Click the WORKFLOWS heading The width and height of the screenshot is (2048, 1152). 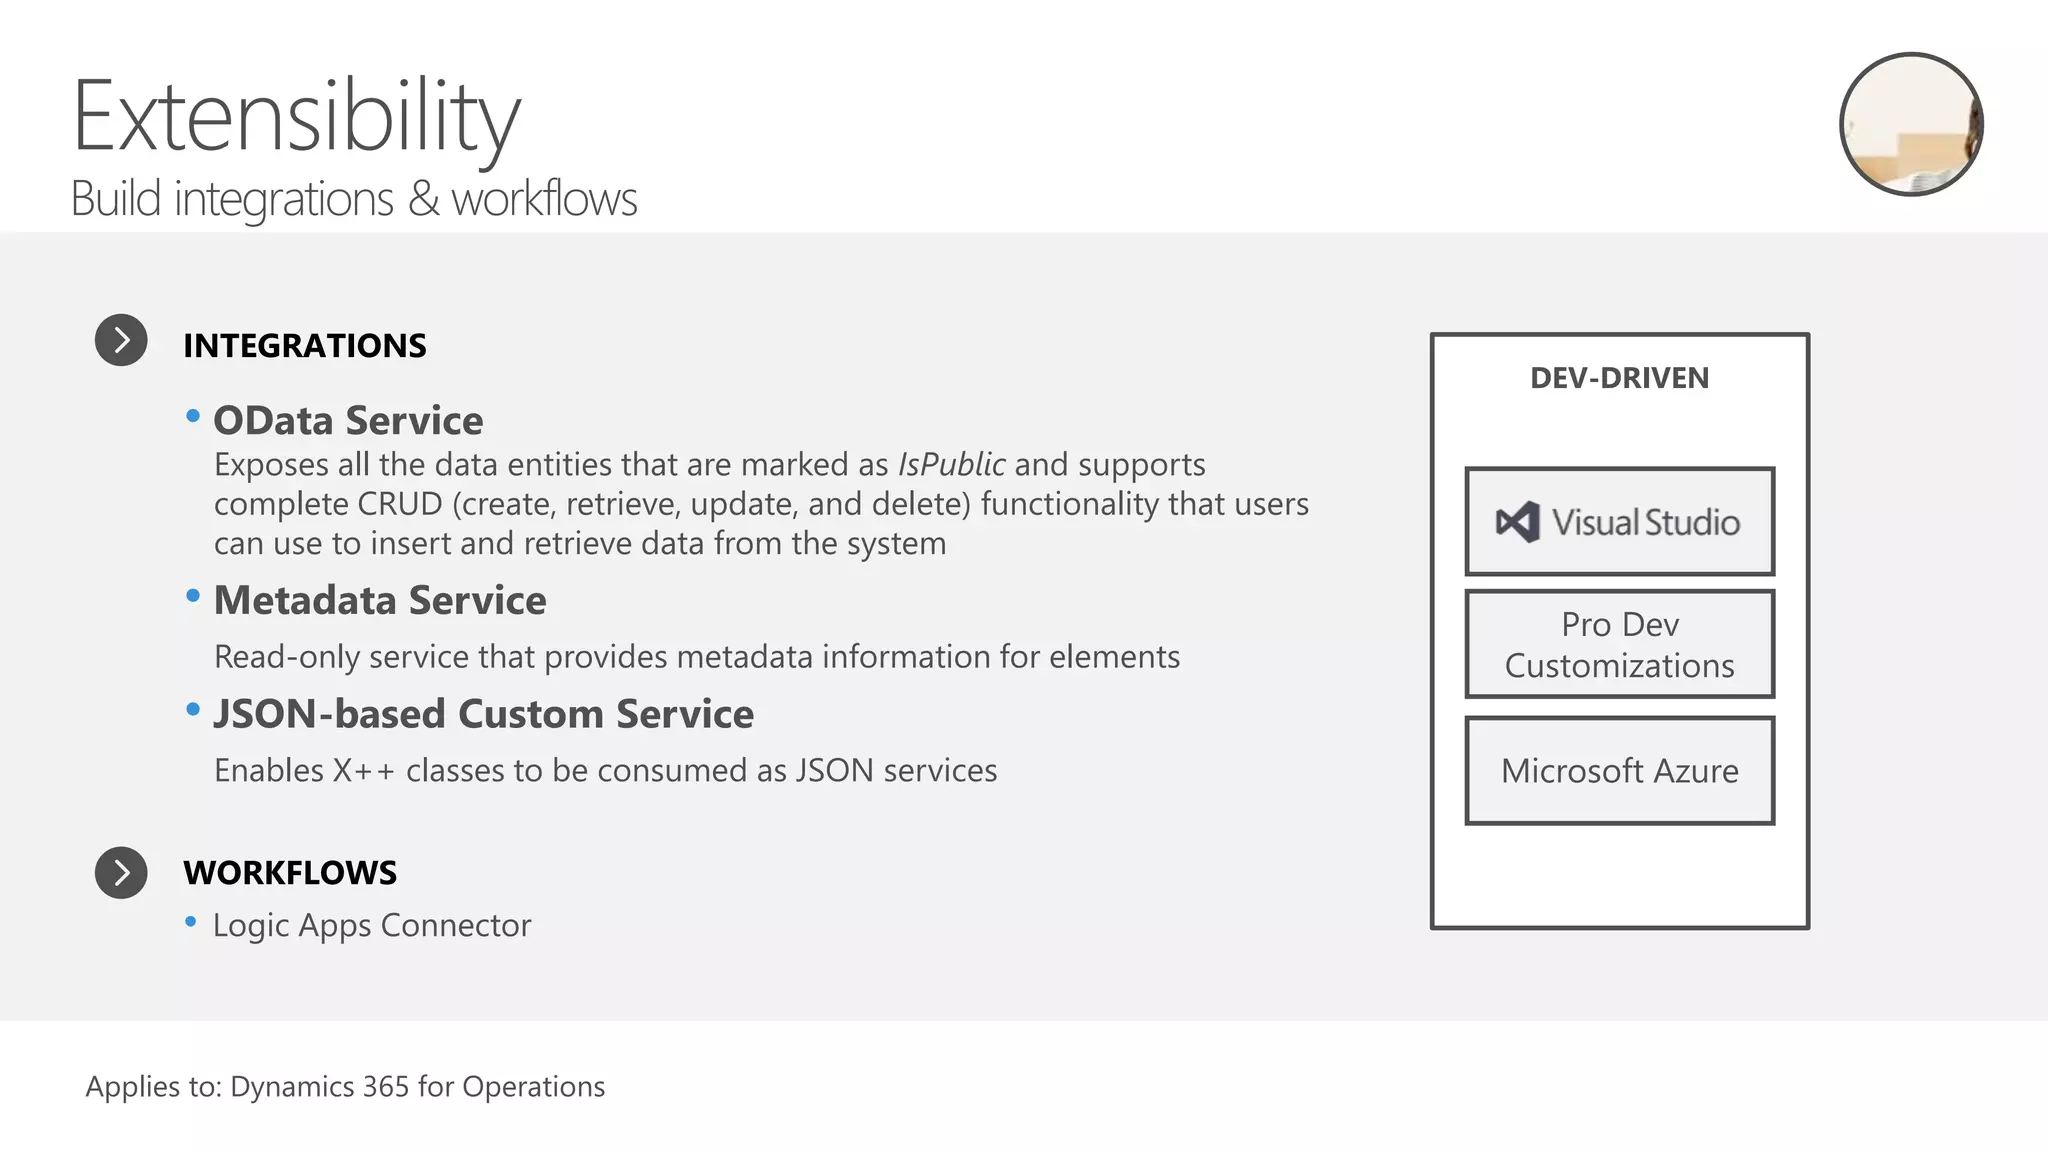pos(290,873)
